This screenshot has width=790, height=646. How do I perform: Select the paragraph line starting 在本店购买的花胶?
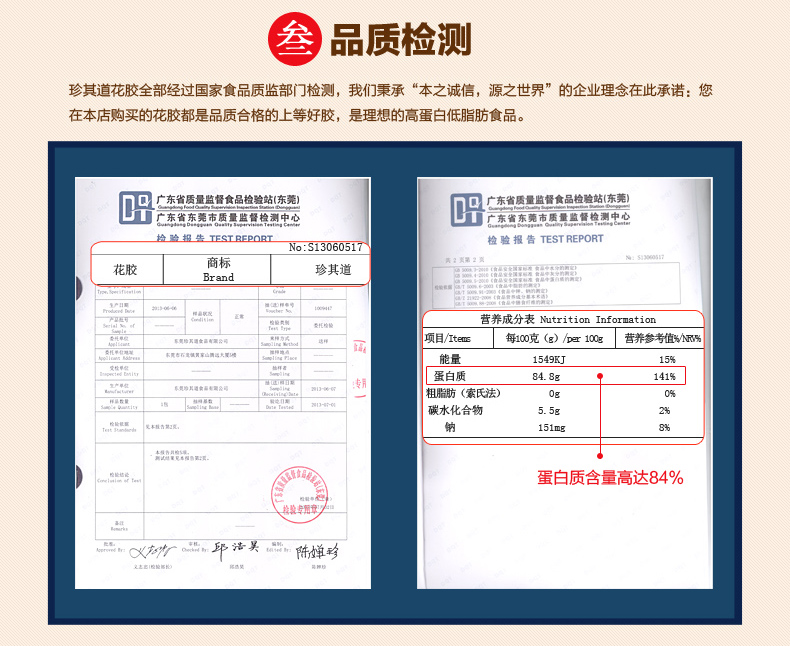point(297,115)
